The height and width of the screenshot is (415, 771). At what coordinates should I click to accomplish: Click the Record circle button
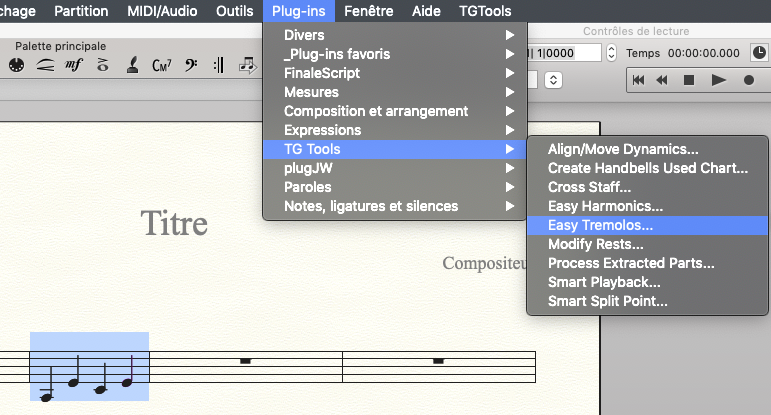(x=749, y=80)
